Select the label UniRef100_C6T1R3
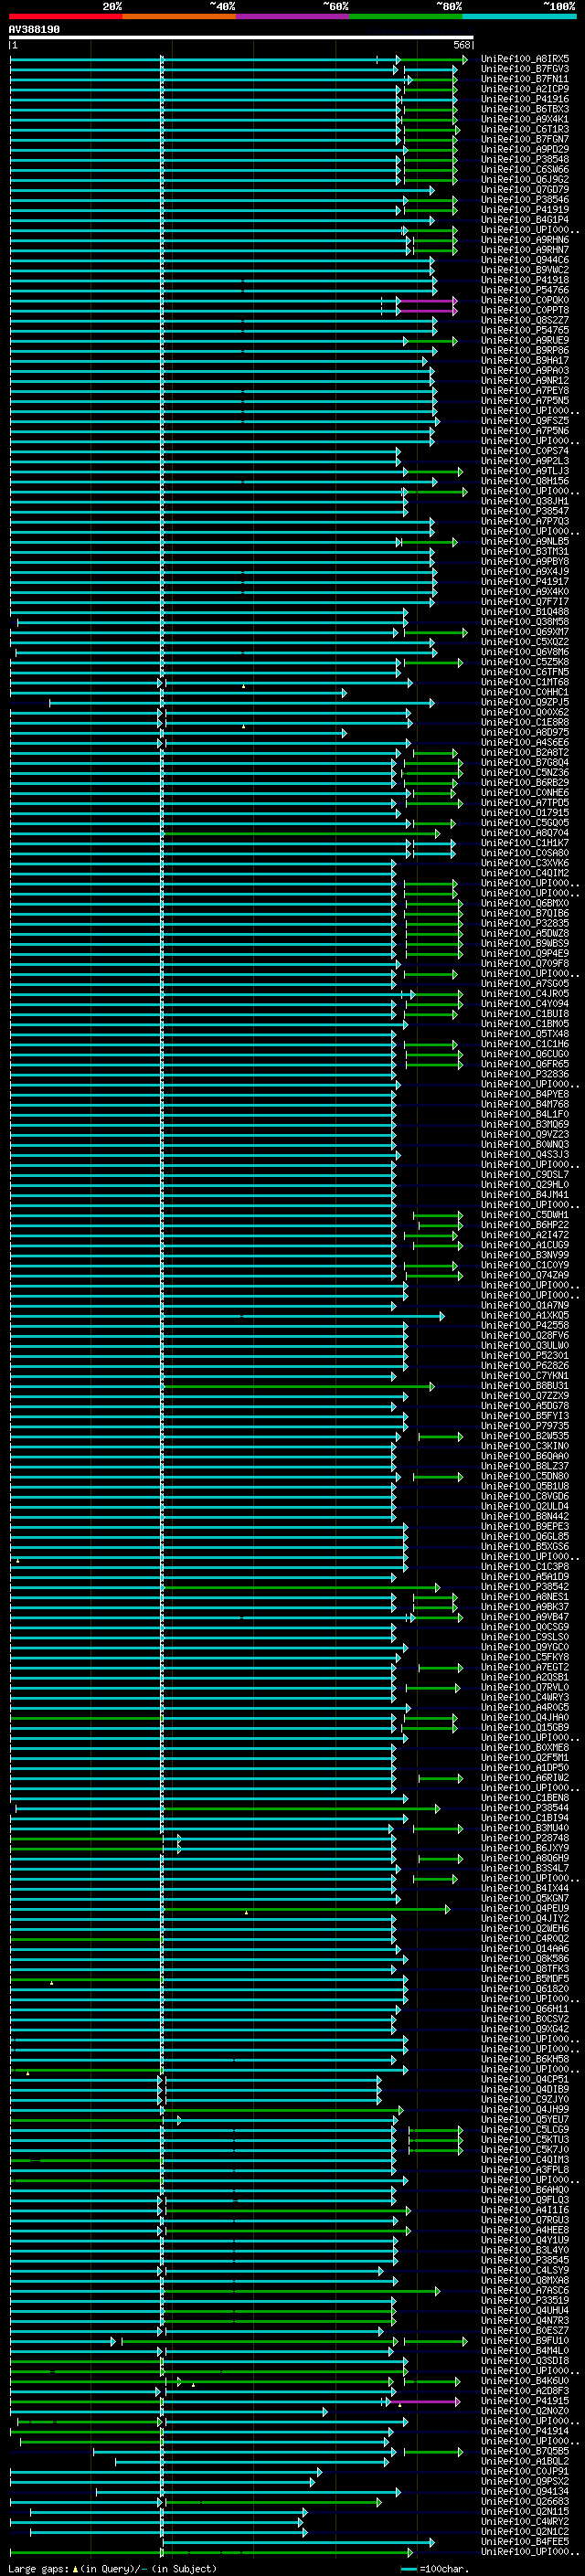Image resolution: width=585 pixels, height=2576 pixels. pyautogui.click(x=525, y=129)
